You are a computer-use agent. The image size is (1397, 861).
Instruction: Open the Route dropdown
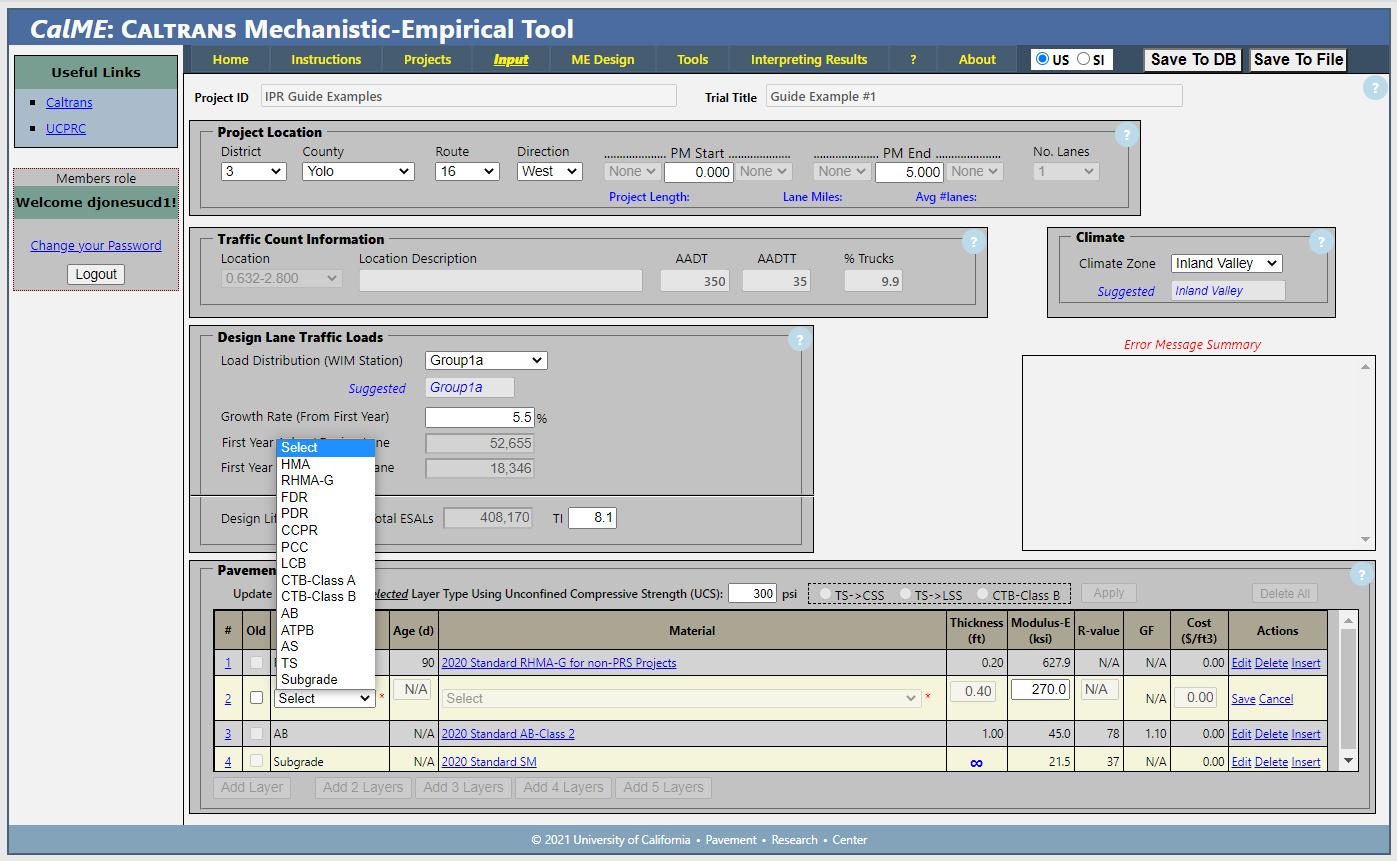click(x=467, y=171)
